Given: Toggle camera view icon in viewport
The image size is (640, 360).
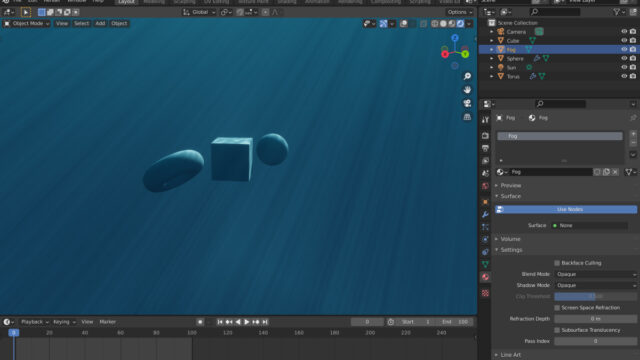Looking at the screenshot, I should pos(467,103).
